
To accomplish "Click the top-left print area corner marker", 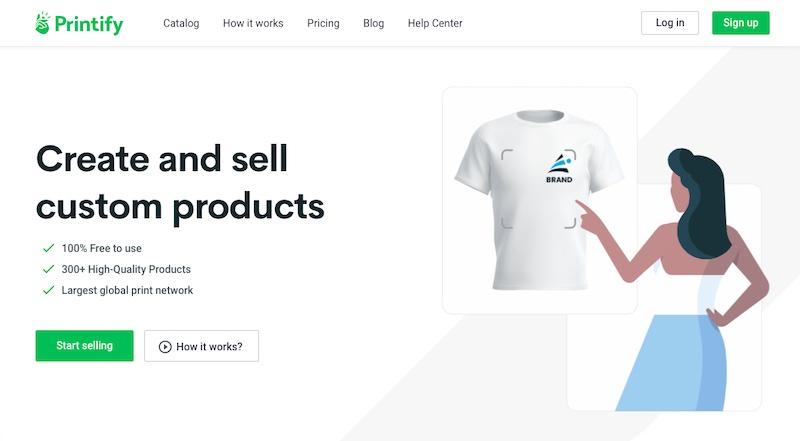I will click(507, 154).
